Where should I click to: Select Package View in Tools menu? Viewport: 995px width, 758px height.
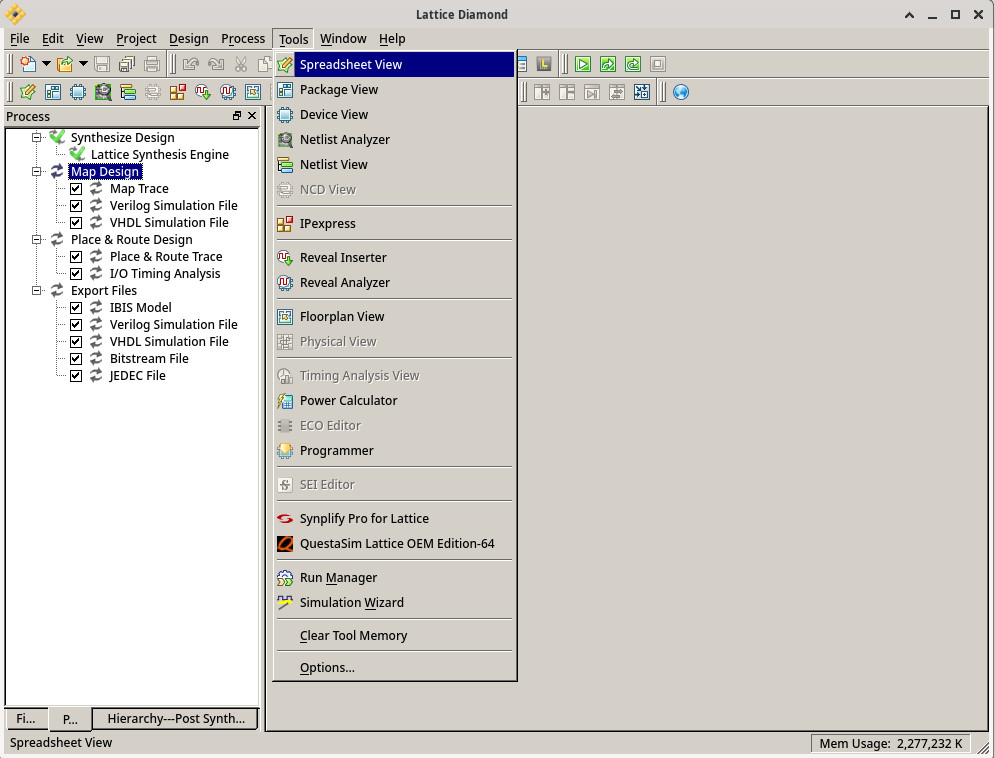click(395, 89)
